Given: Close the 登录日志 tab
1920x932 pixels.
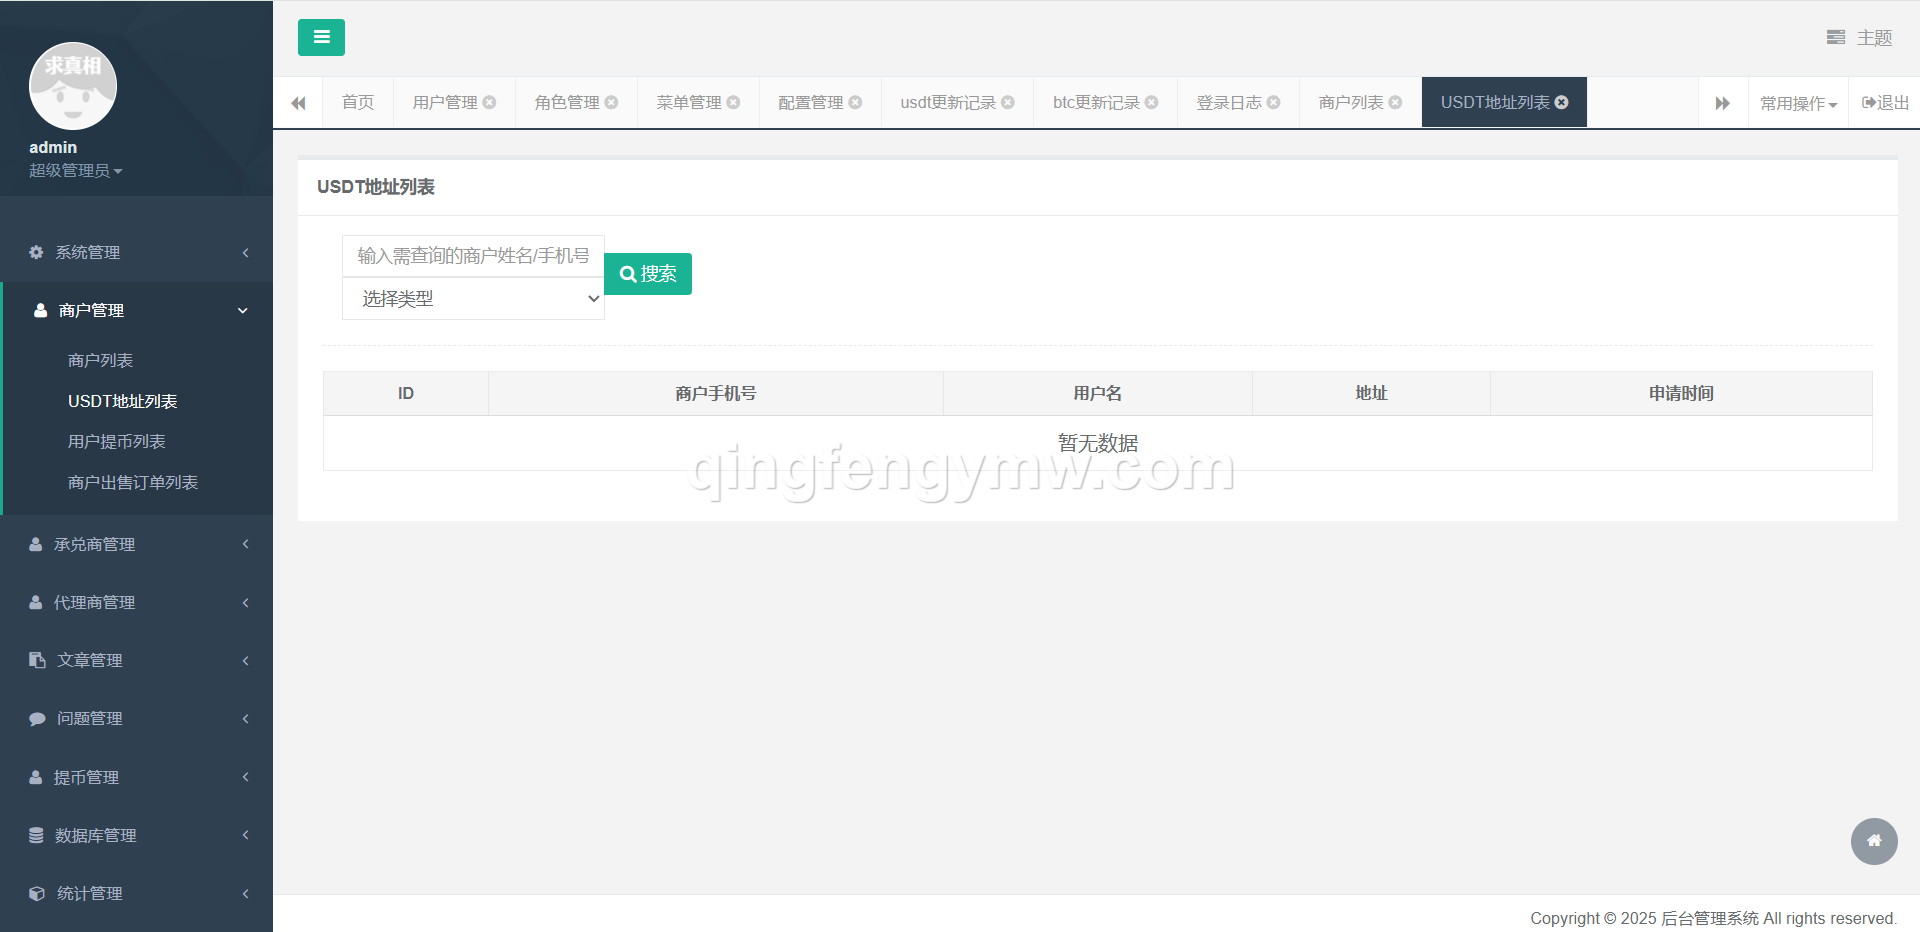Looking at the screenshot, I should coord(1273,102).
